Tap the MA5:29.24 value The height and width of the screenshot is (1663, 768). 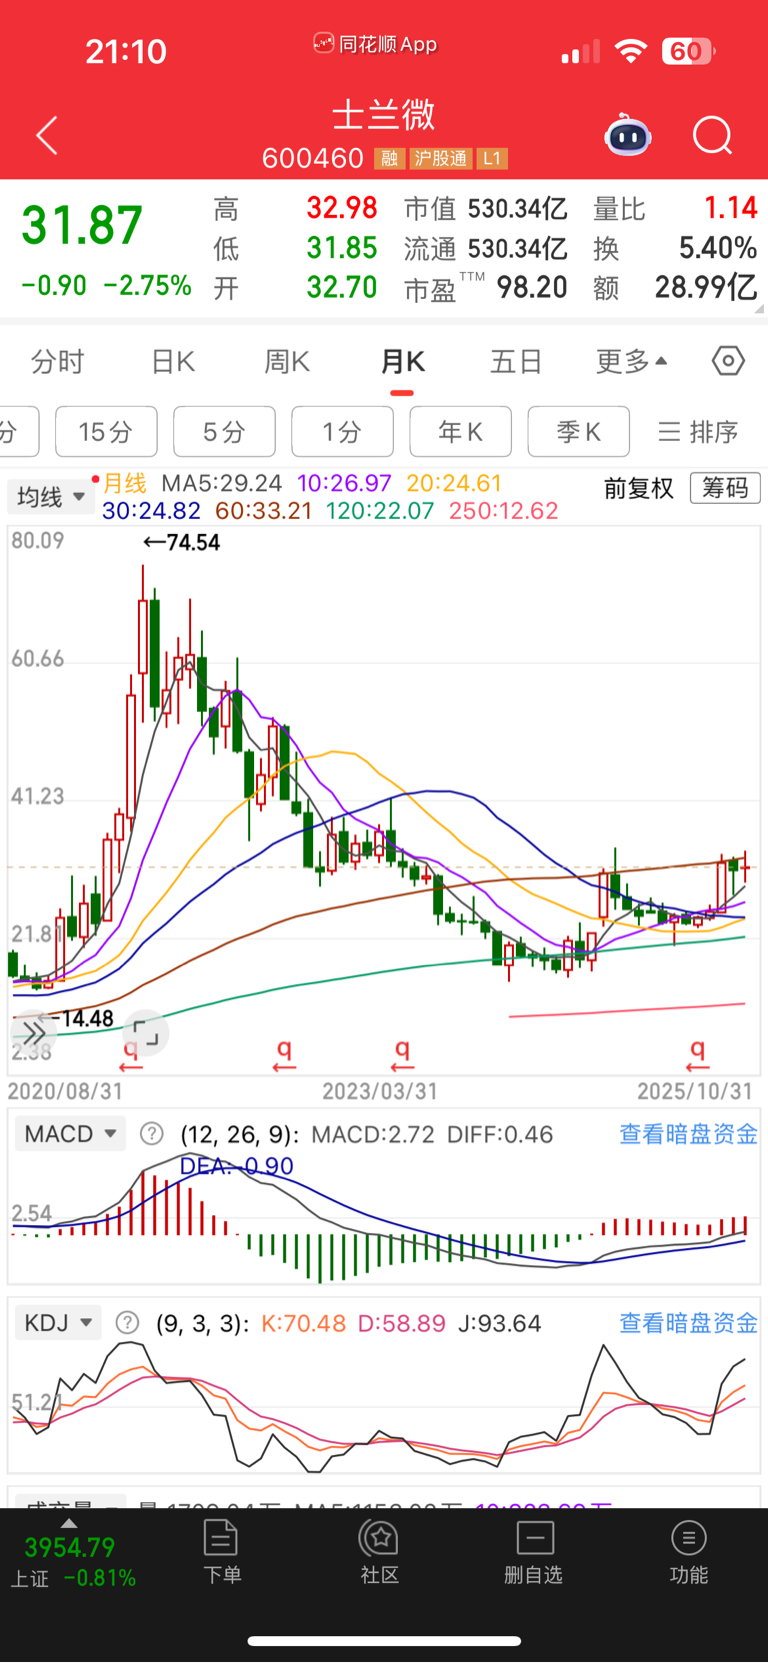222,483
